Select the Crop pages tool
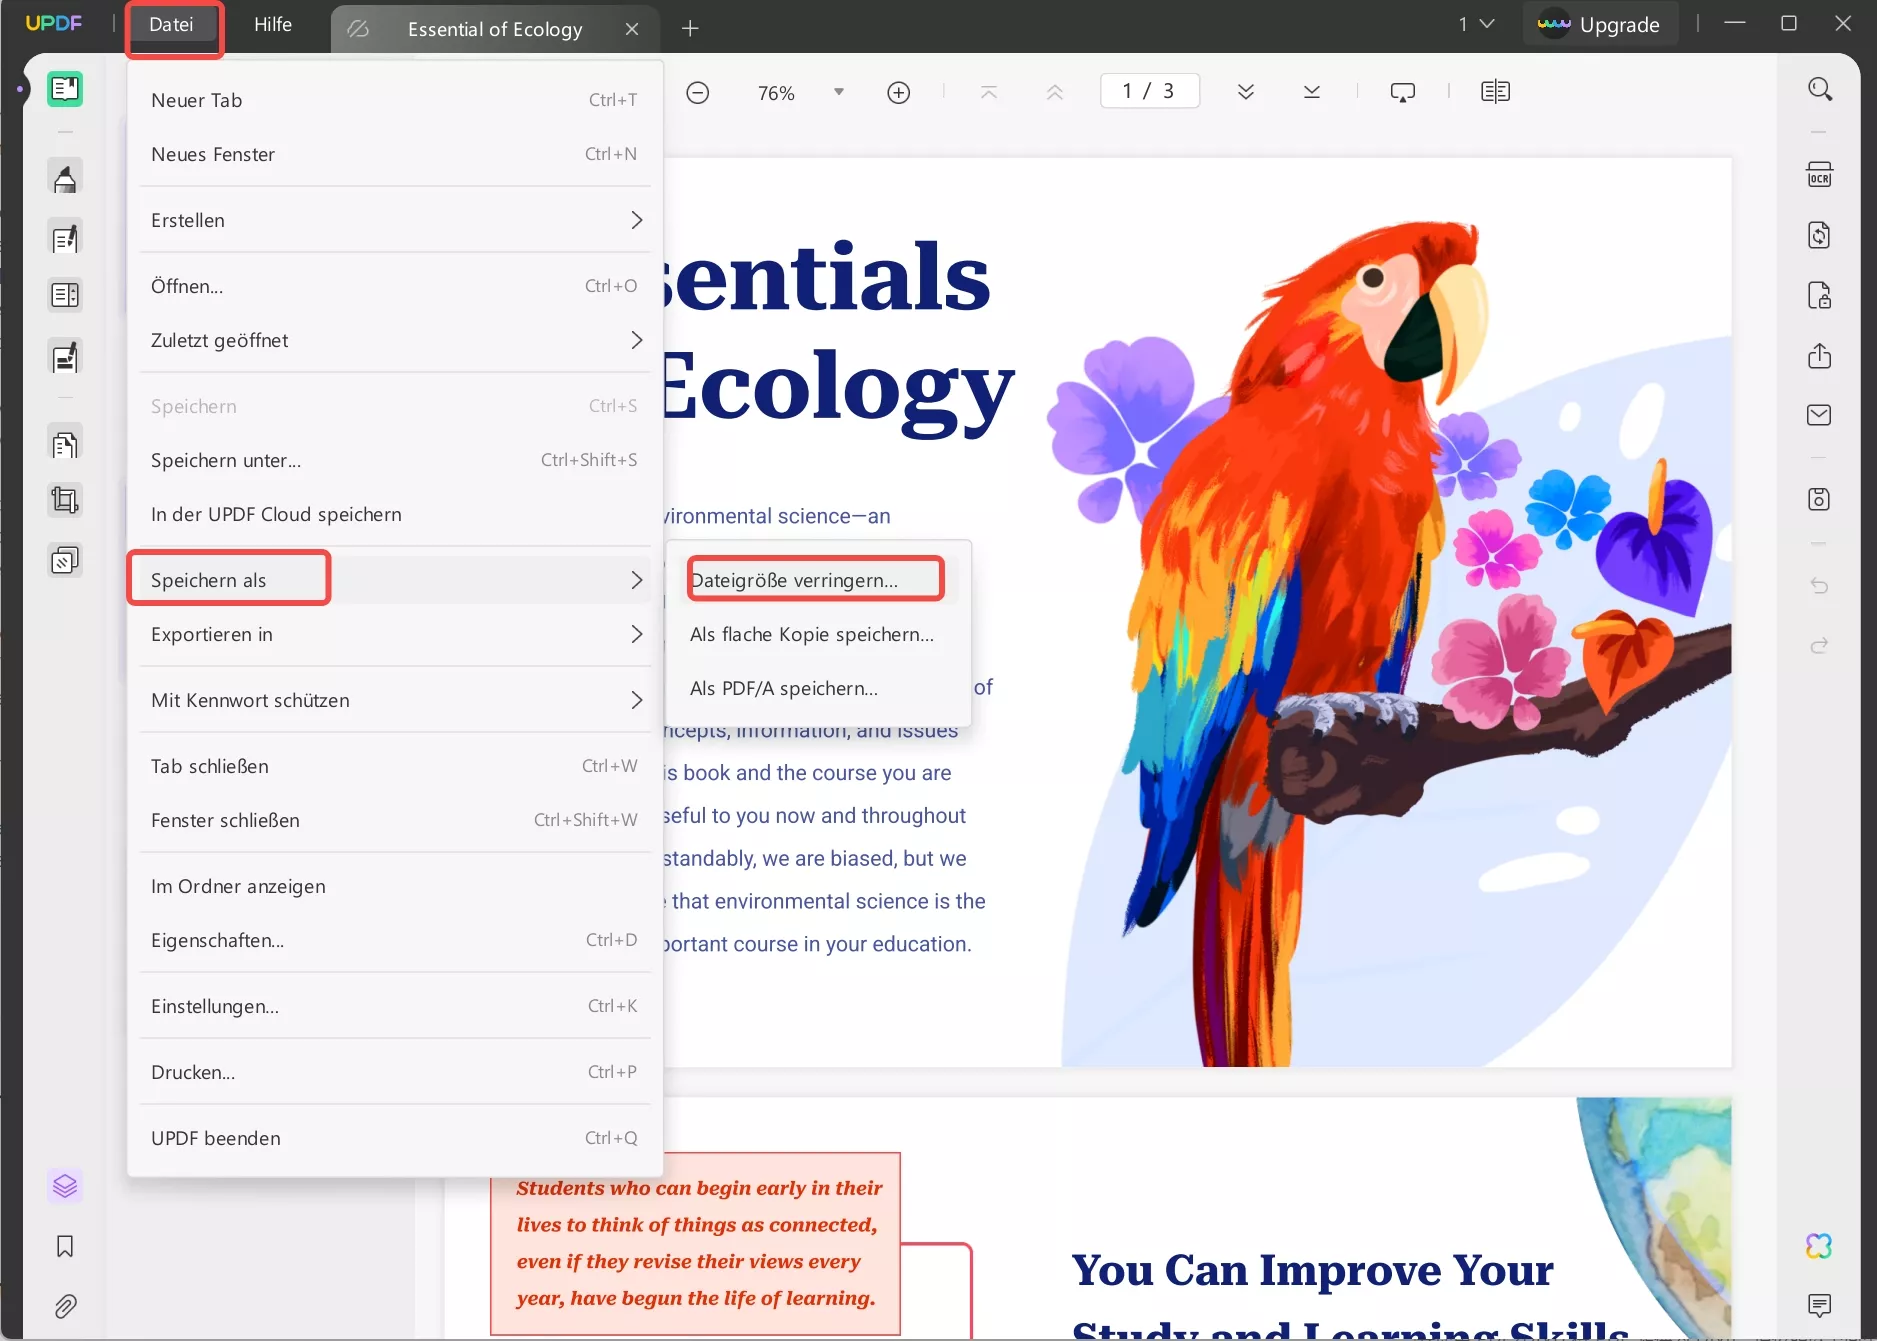1877x1341 pixels. [65, 500]
